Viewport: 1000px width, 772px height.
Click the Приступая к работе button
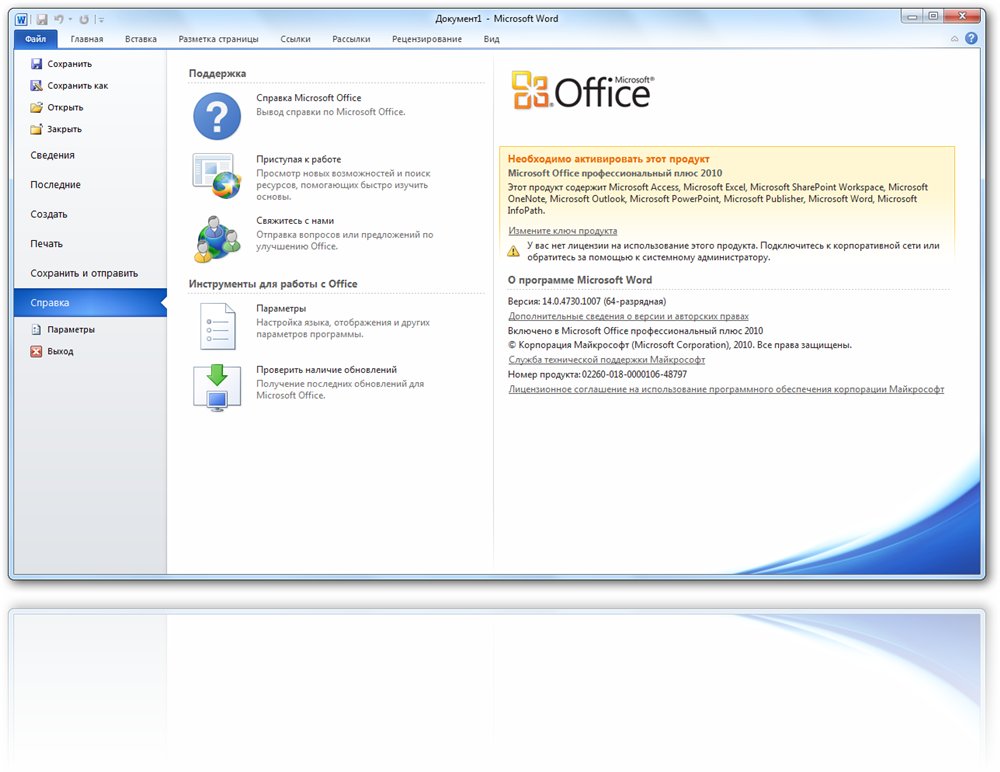click(217, 176)
